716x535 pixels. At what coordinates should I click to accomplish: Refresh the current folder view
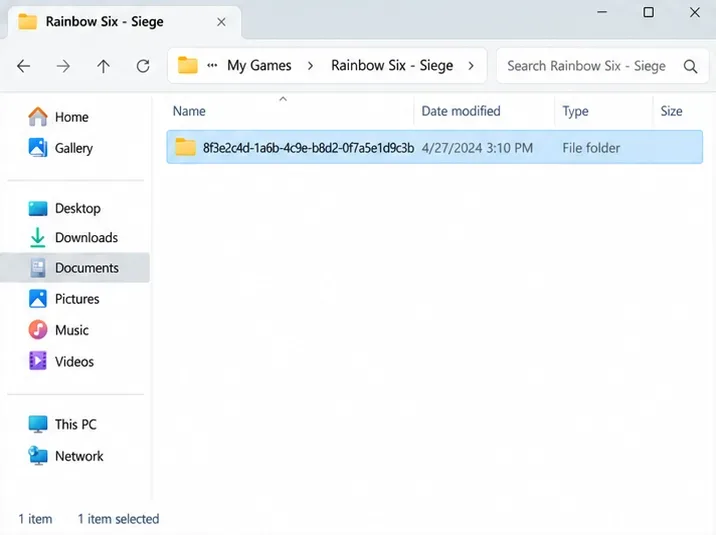[143, 66]
